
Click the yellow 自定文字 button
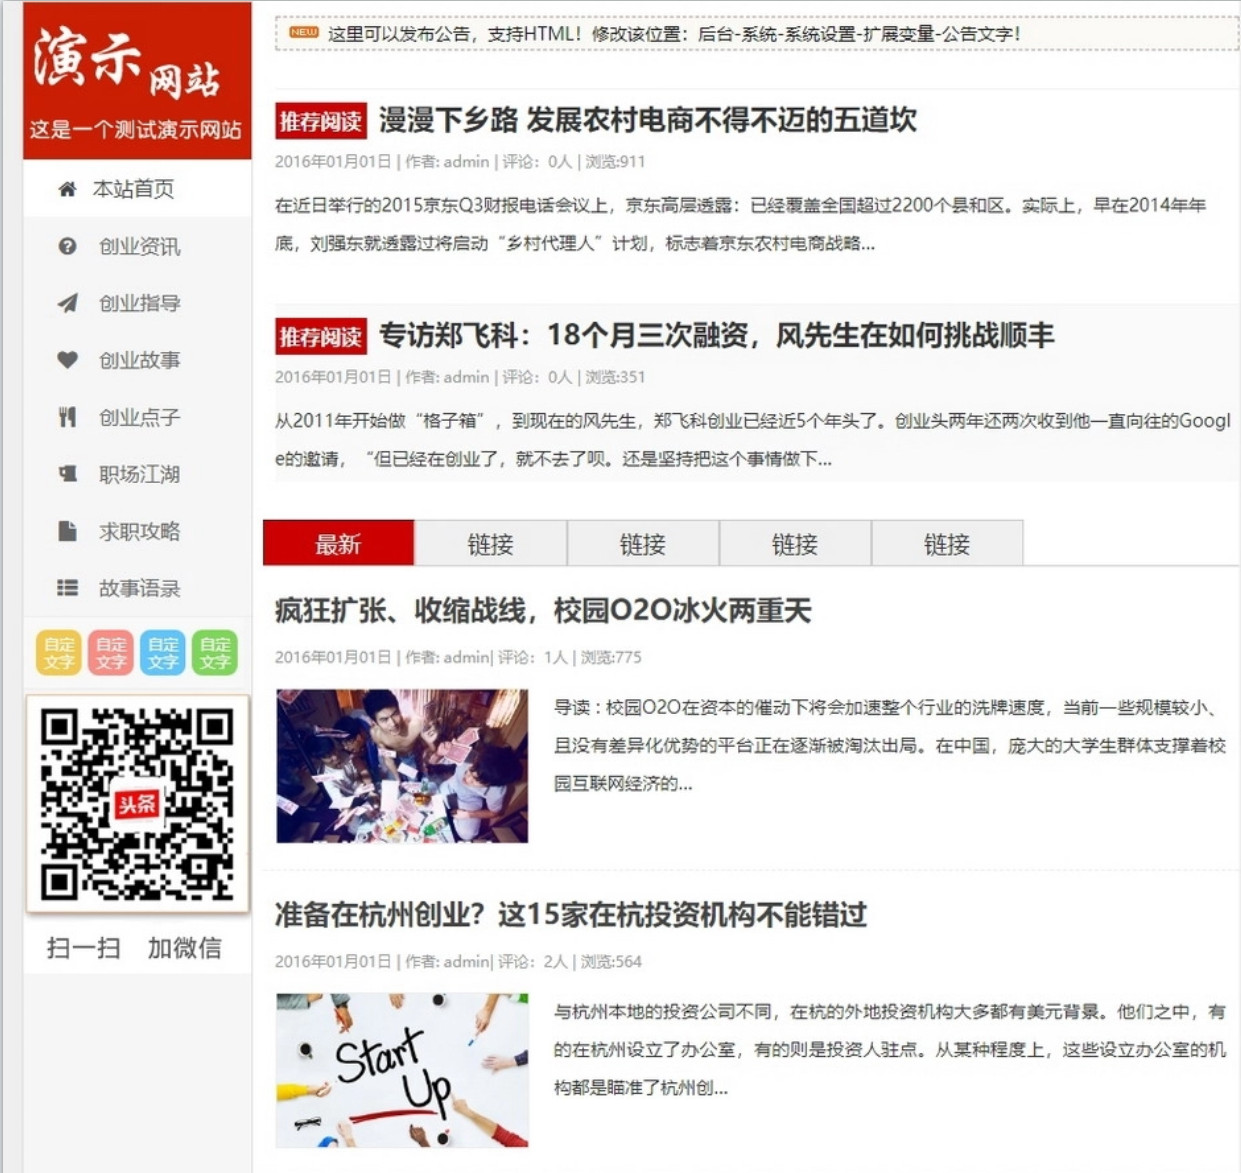pyautogui.click(x=59, y=653)
